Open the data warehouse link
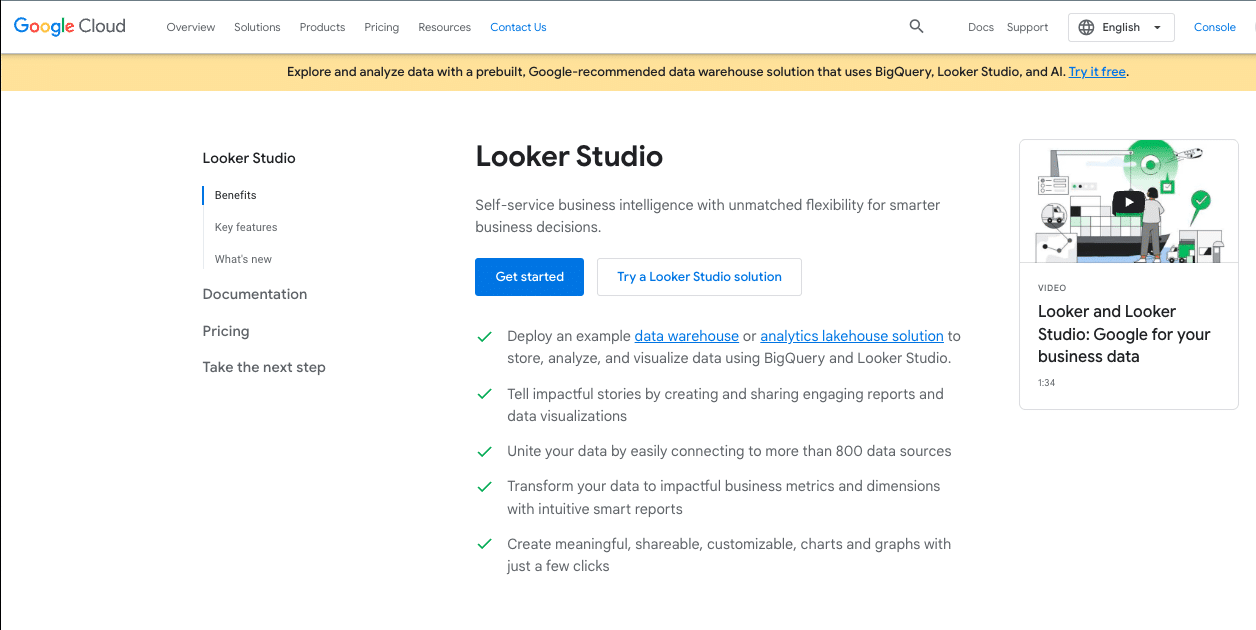The image size is (1256, 630). coord(687,336)
